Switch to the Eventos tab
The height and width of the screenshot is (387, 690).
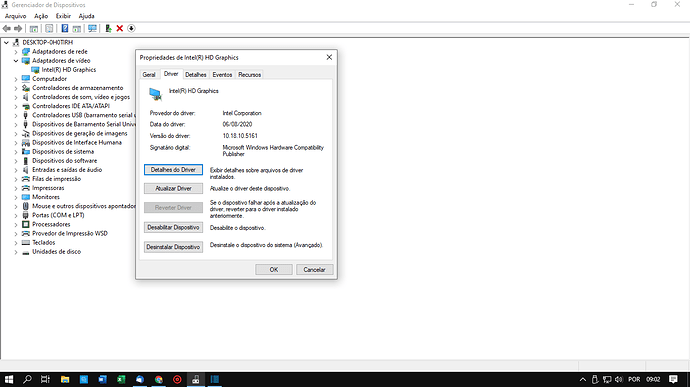[x=222, y=75]
